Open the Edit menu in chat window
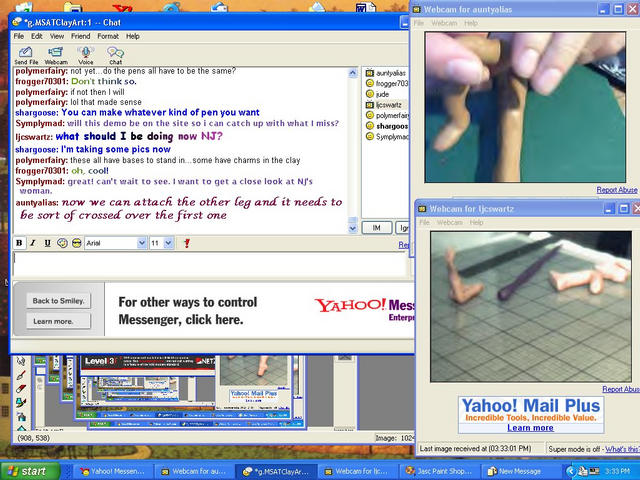The image size is (640, 480). 37,36
